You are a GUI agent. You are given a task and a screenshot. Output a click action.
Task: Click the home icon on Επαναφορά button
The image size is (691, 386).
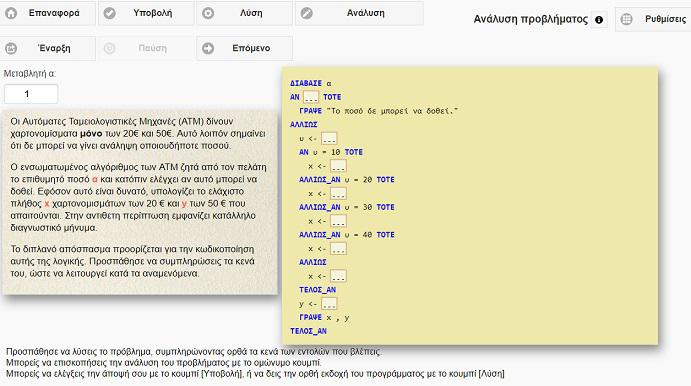coord(11,13)
